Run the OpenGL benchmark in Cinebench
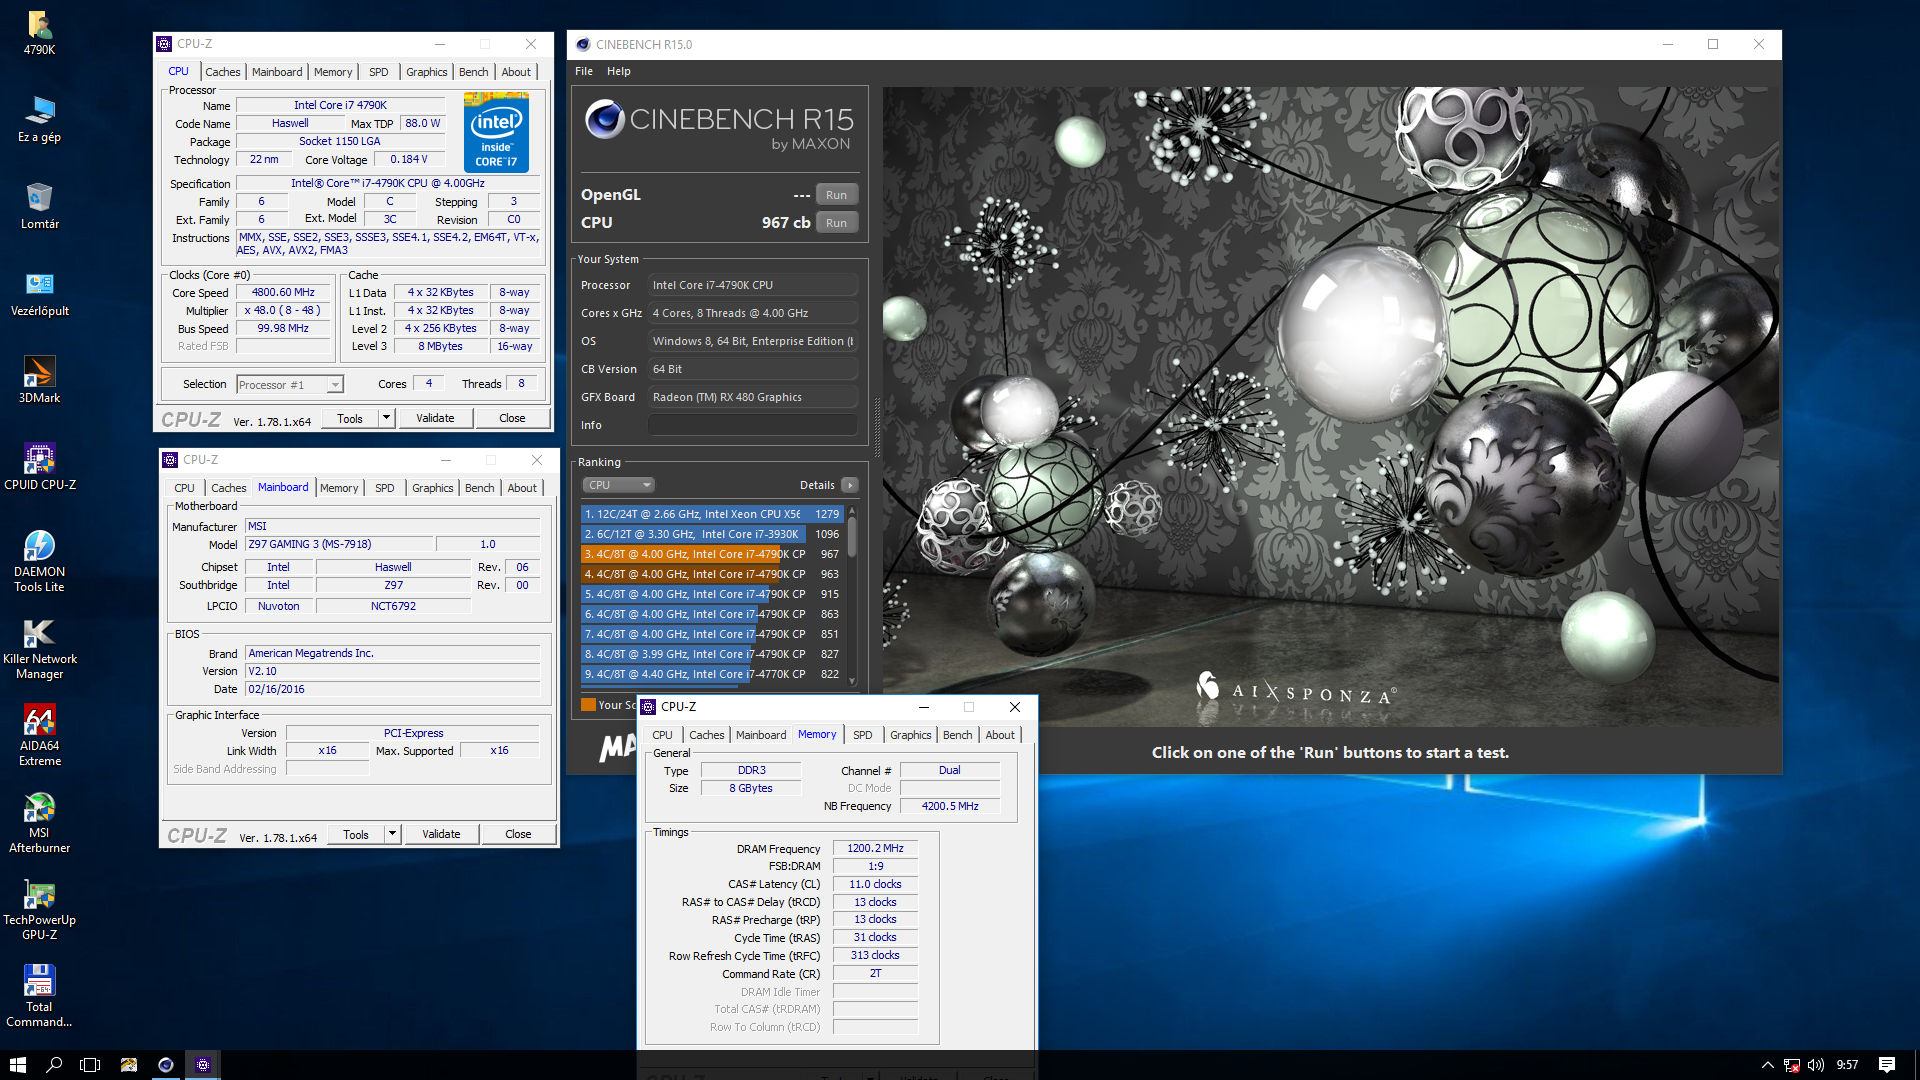 (x=837, y=195)
